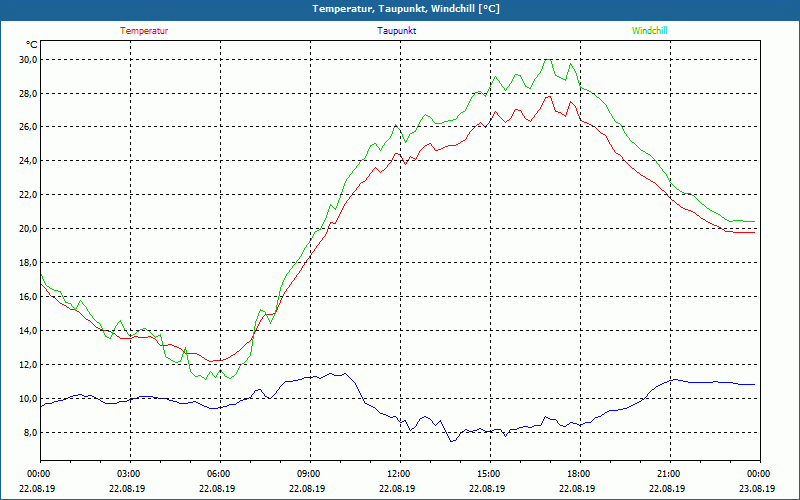Click the 22.08.19 date under 21:00
800x500 pixels.
click(667, 488)
